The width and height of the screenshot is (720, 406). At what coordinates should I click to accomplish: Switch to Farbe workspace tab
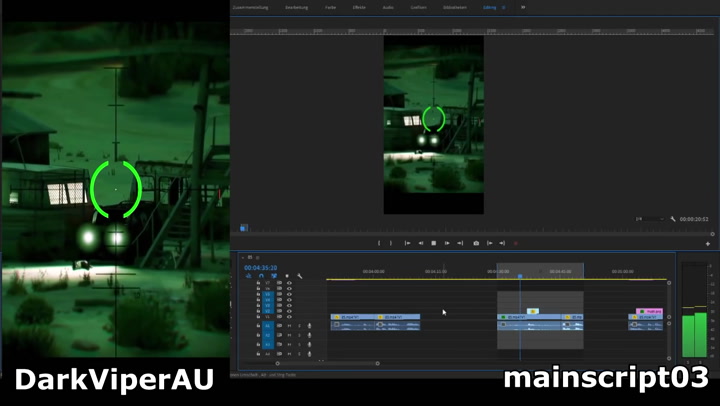click(331, 7)
